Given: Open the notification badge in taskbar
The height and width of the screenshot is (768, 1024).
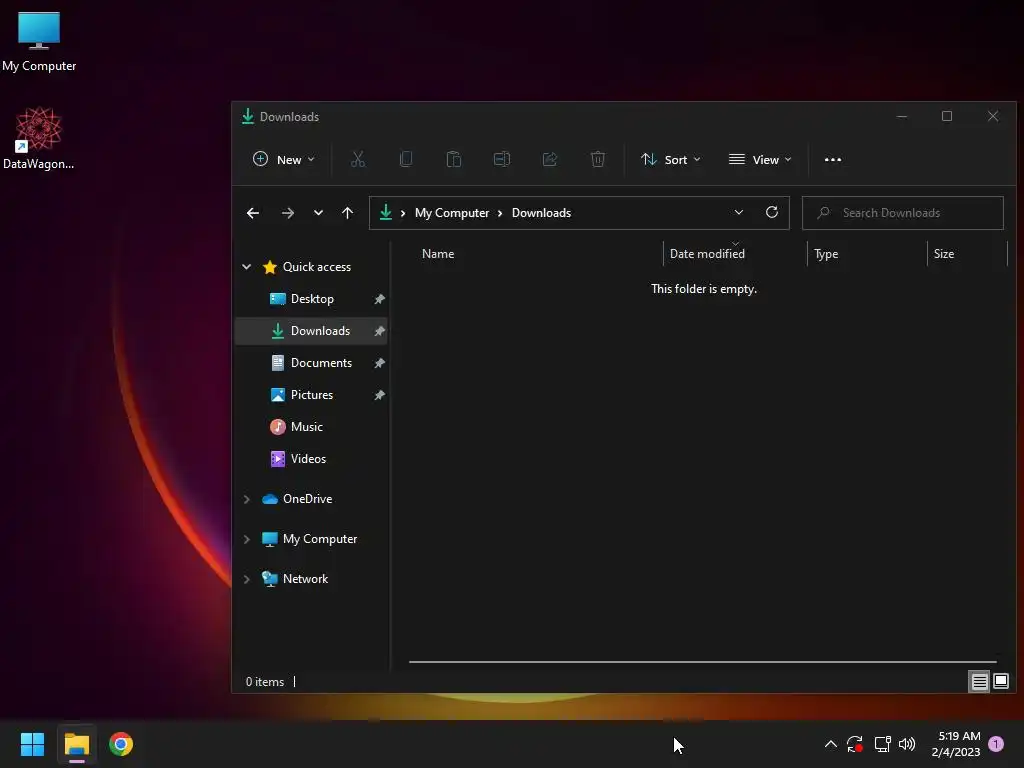Looking at the screenshot, I should click(x=997, y=744).
